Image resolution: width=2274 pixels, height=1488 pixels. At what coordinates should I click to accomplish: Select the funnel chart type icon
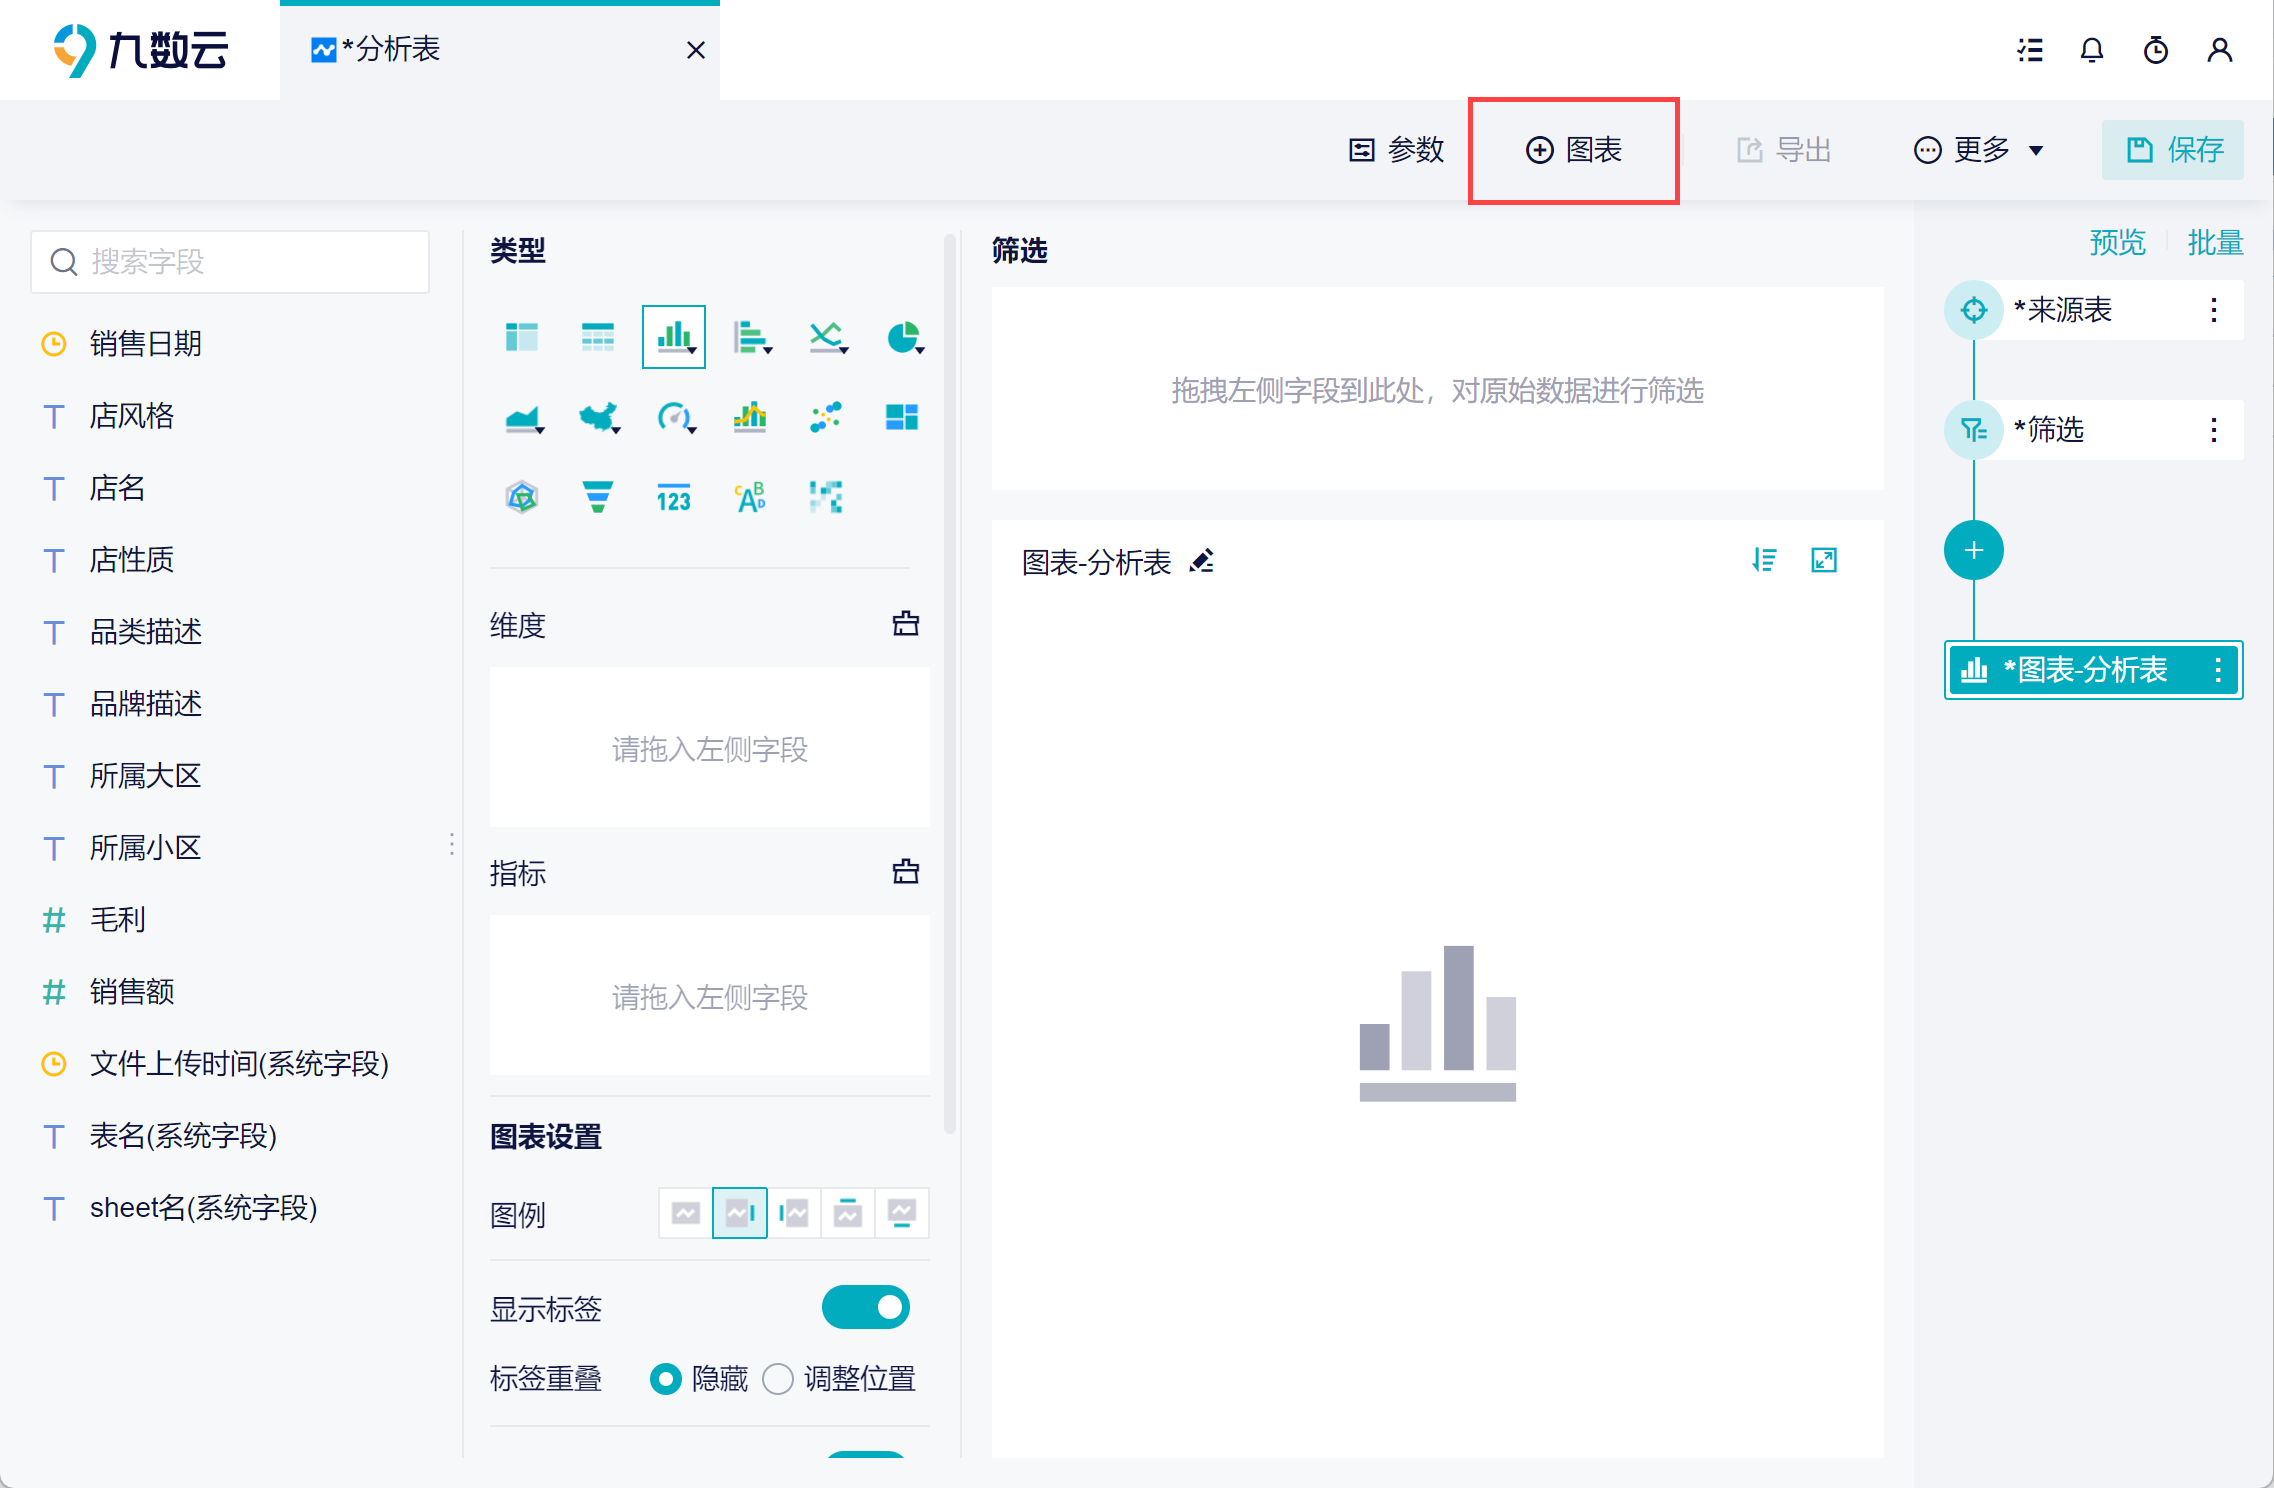[597, 497]
